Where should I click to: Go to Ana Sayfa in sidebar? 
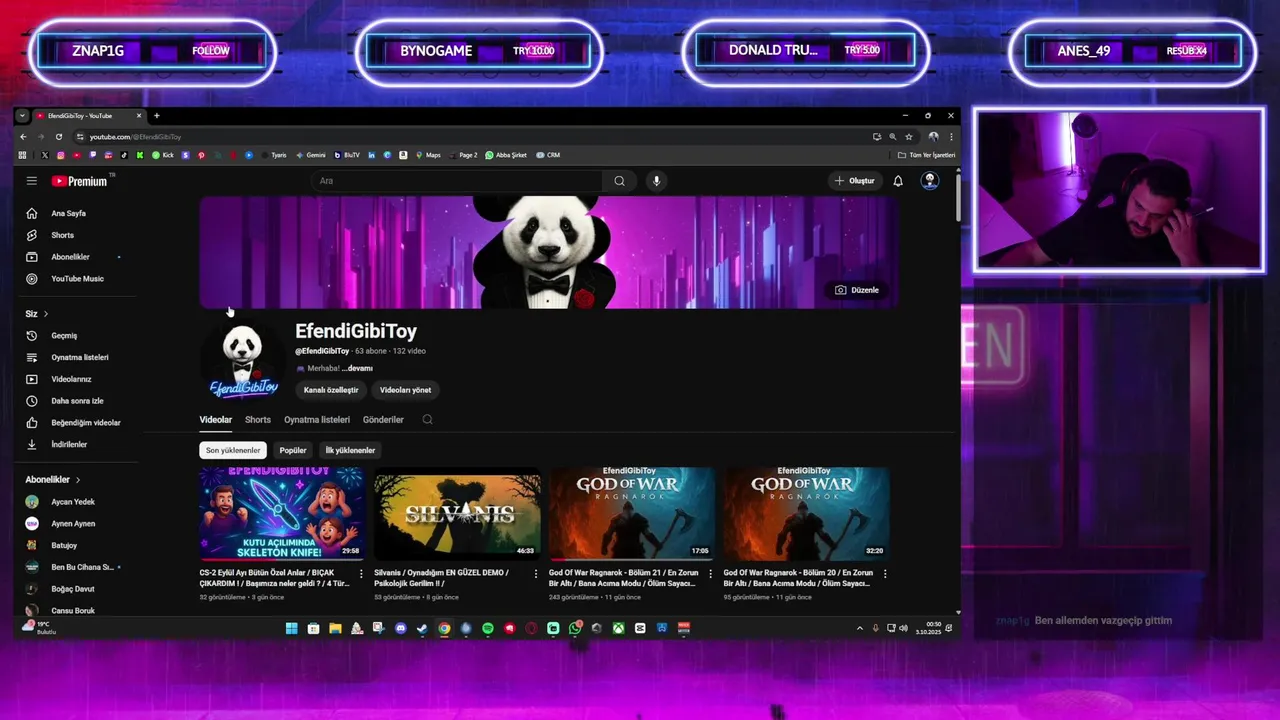pos(69,213)
